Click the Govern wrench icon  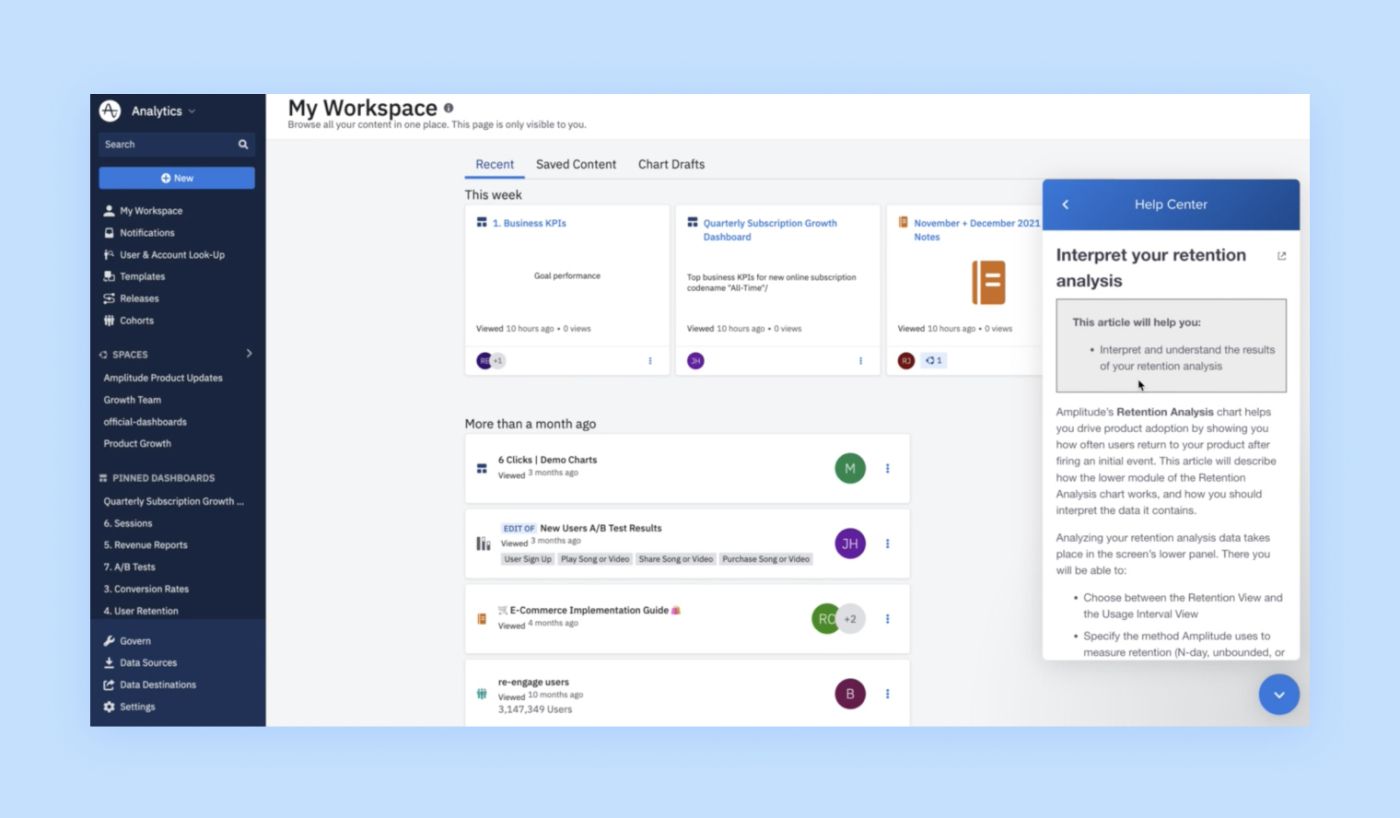(109, 641)
